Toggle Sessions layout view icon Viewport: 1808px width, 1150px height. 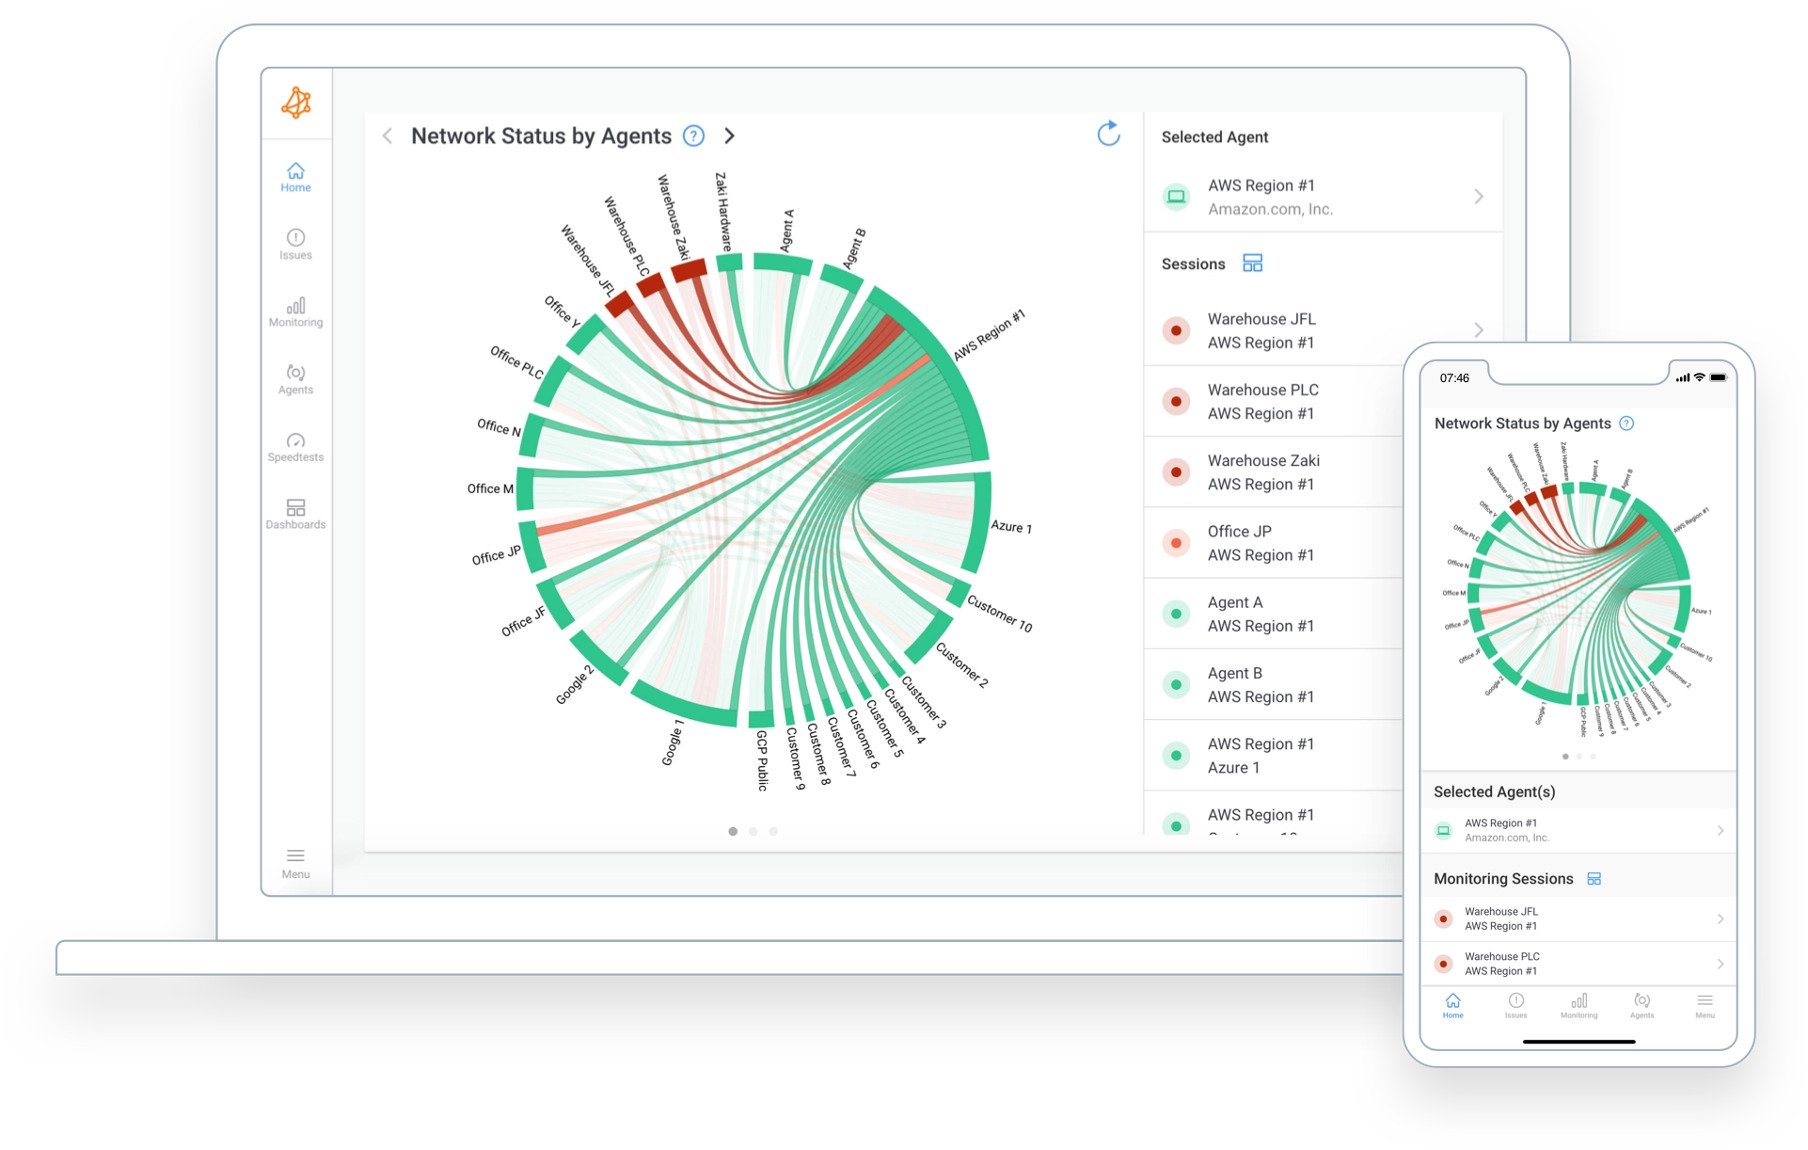[x=1252, y=263]
